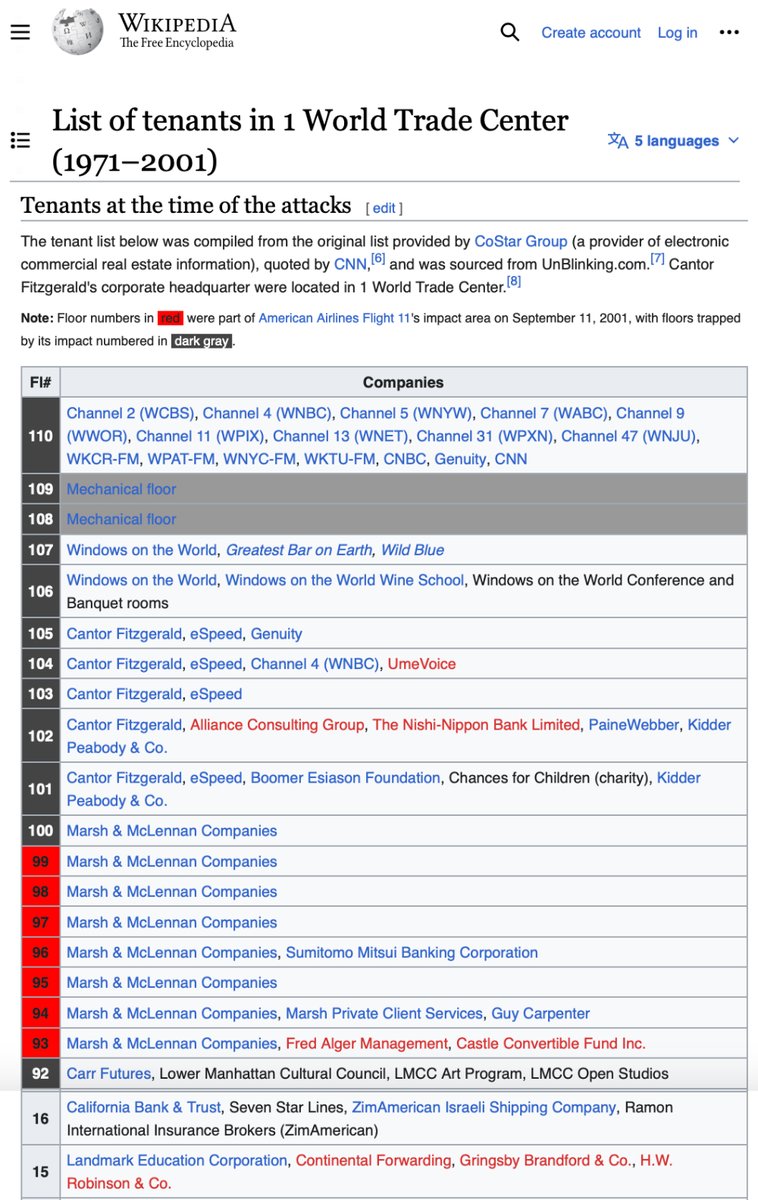Expand the 5 languages dropdown
Image resolution: width=758 pixels, height=1200 pixels.
[x=674, y=141]
